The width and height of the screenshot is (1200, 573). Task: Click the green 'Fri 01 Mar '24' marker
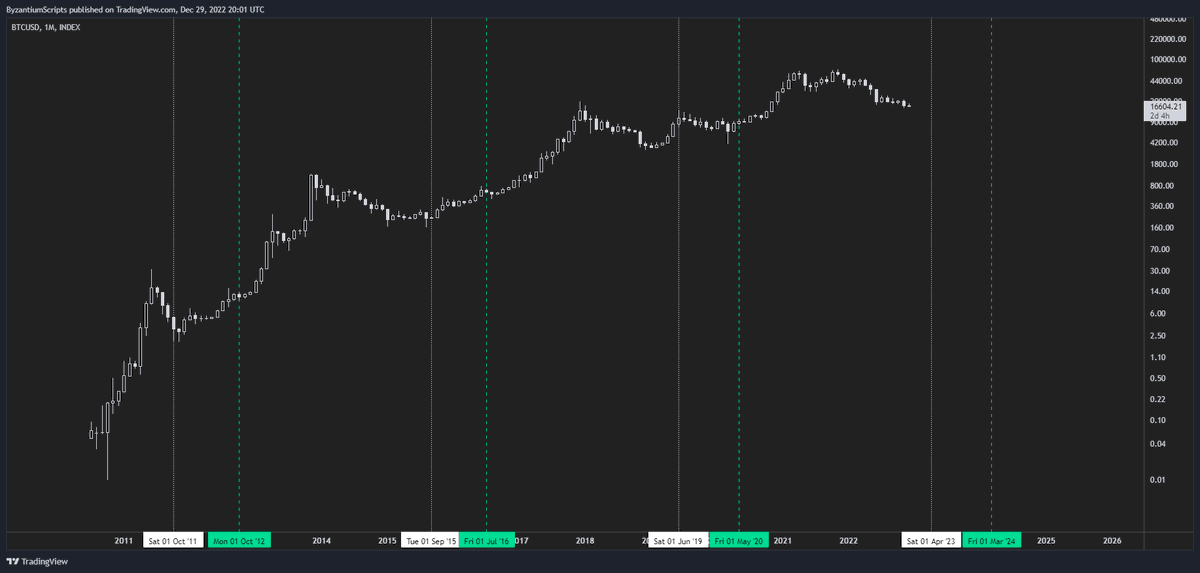[992, 541]
